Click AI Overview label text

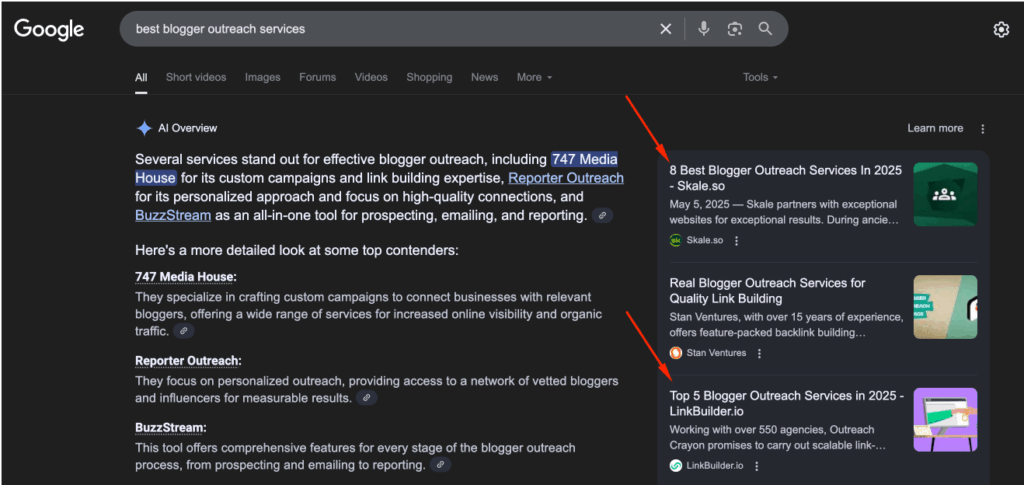[x=187, y=128]
